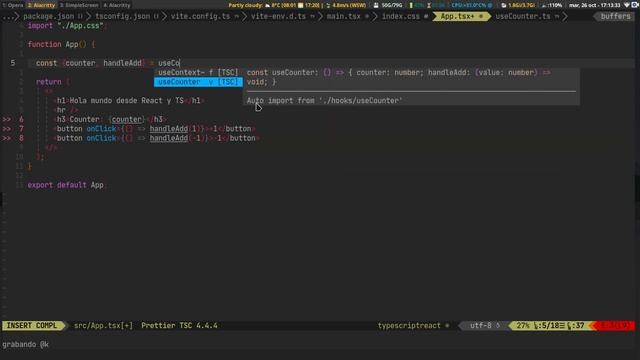Click the 'return' keyword

coord(49,82)
